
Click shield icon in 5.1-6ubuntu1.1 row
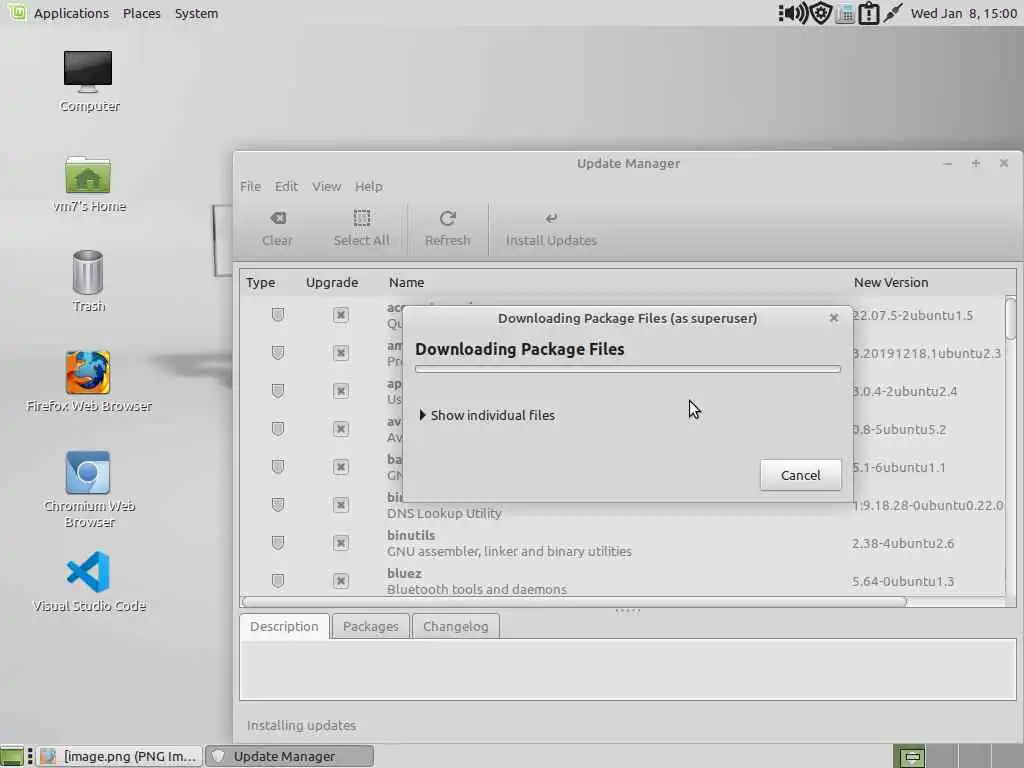coord(278,466)
